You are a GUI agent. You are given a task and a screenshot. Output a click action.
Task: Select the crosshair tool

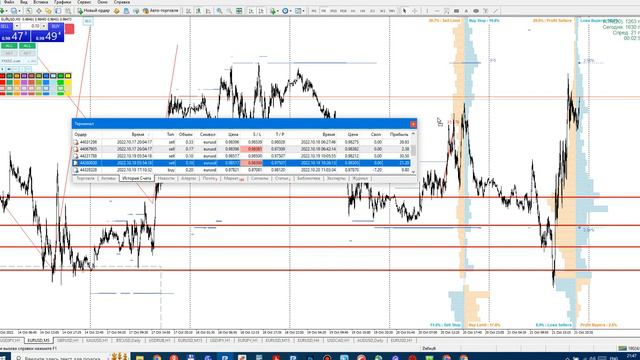coord(415,11)
